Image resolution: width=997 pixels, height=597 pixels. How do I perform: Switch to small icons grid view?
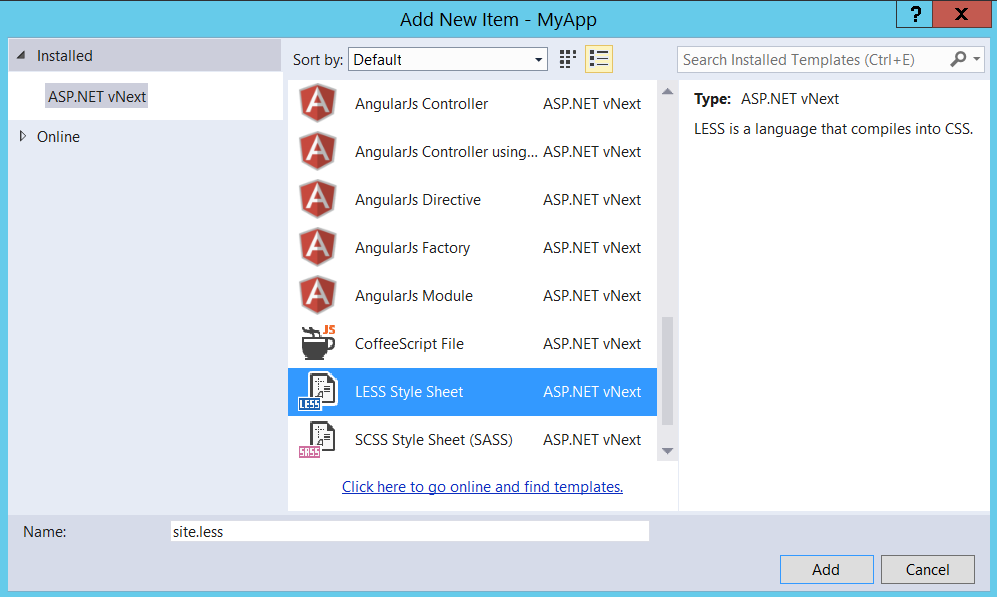(567, 59)
